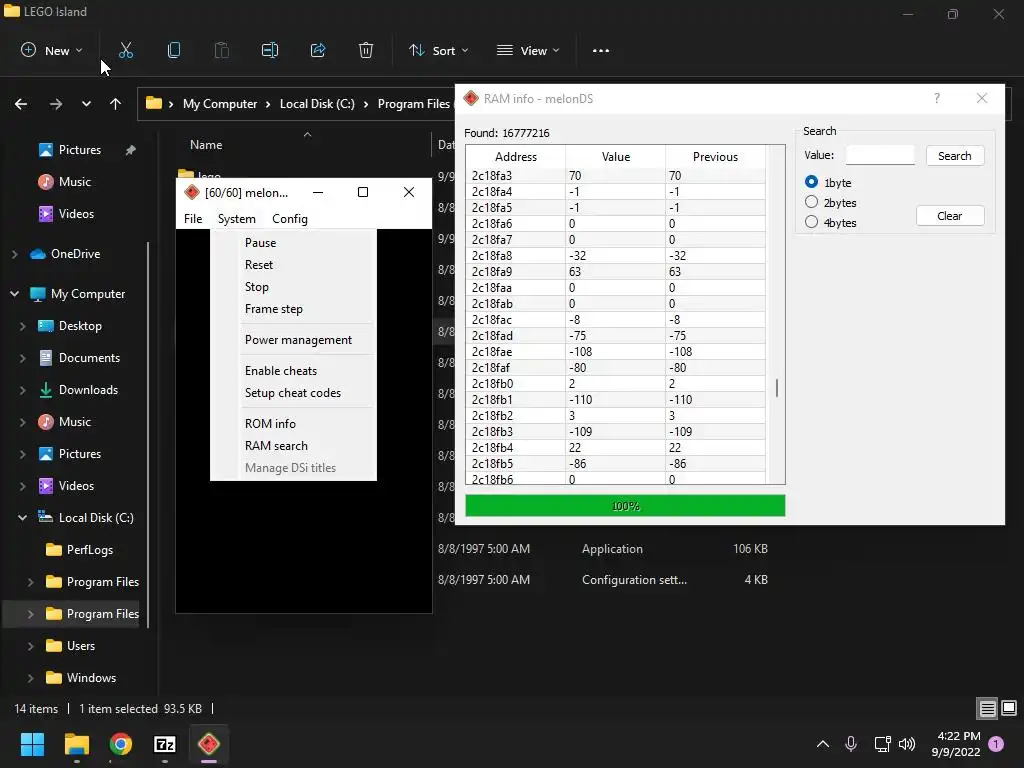Click the volume speaker icon in tray
Image resolution: width=1024 pixels, height=768 pixels.
[x=907, y=744]
